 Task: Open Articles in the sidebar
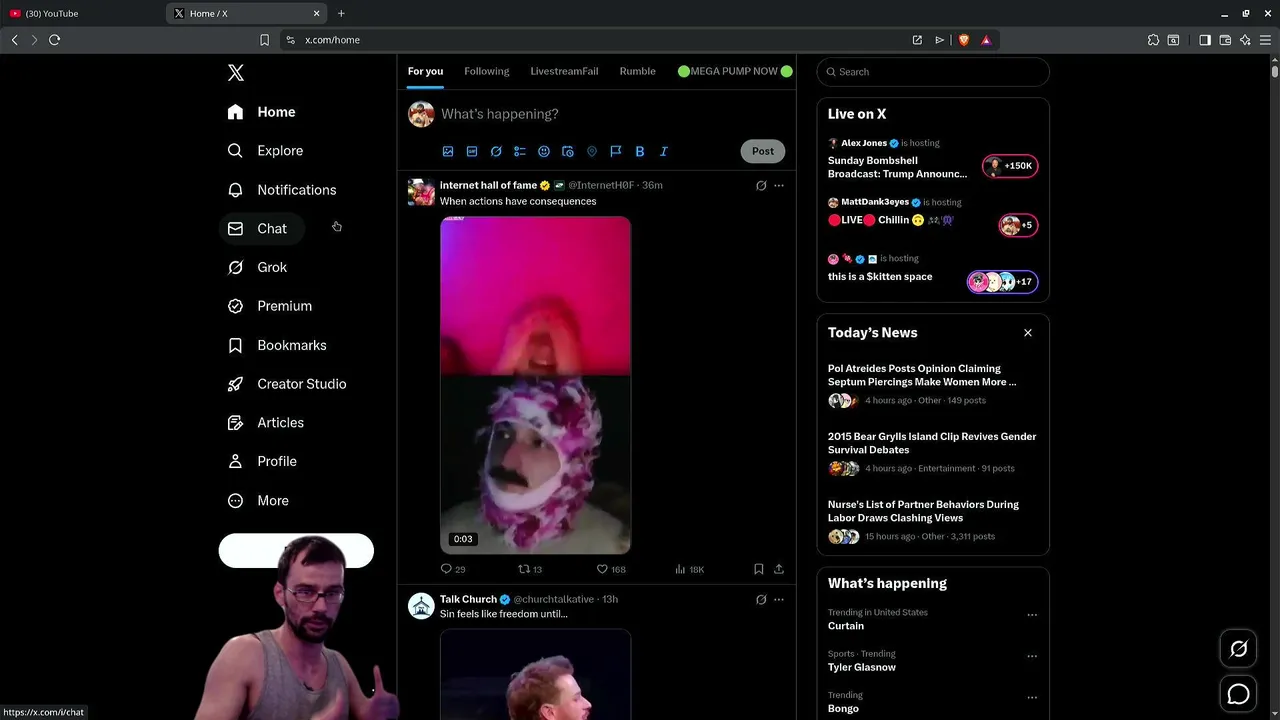pos(266,423)
